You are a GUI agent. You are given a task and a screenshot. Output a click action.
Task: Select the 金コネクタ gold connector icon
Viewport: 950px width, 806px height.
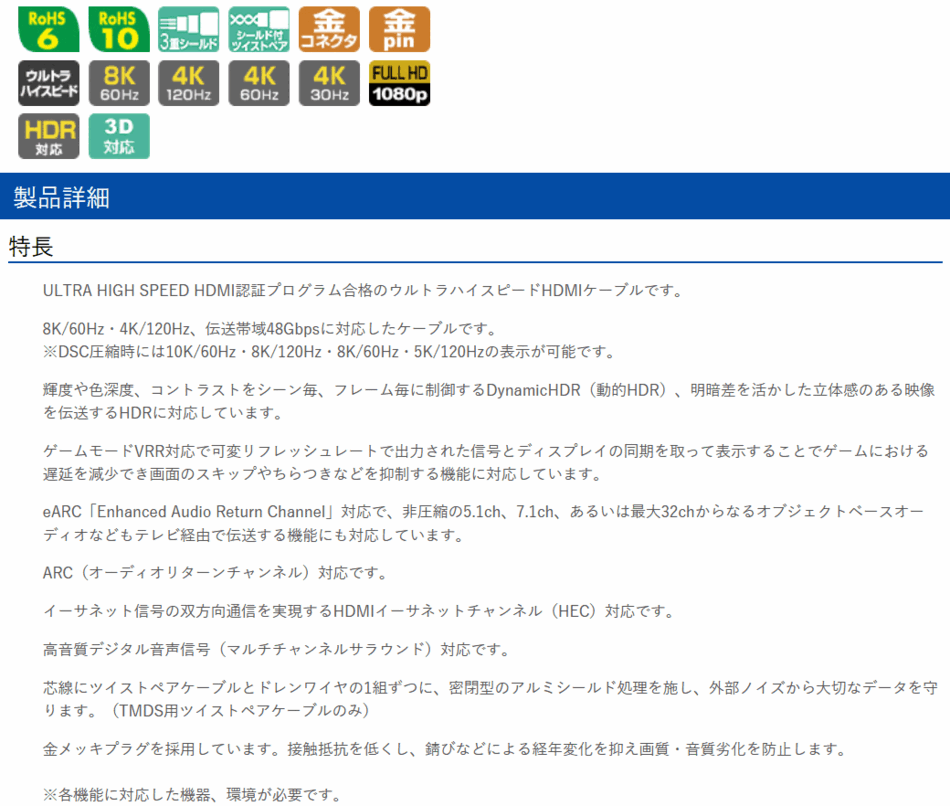click(x=329, y=29)
